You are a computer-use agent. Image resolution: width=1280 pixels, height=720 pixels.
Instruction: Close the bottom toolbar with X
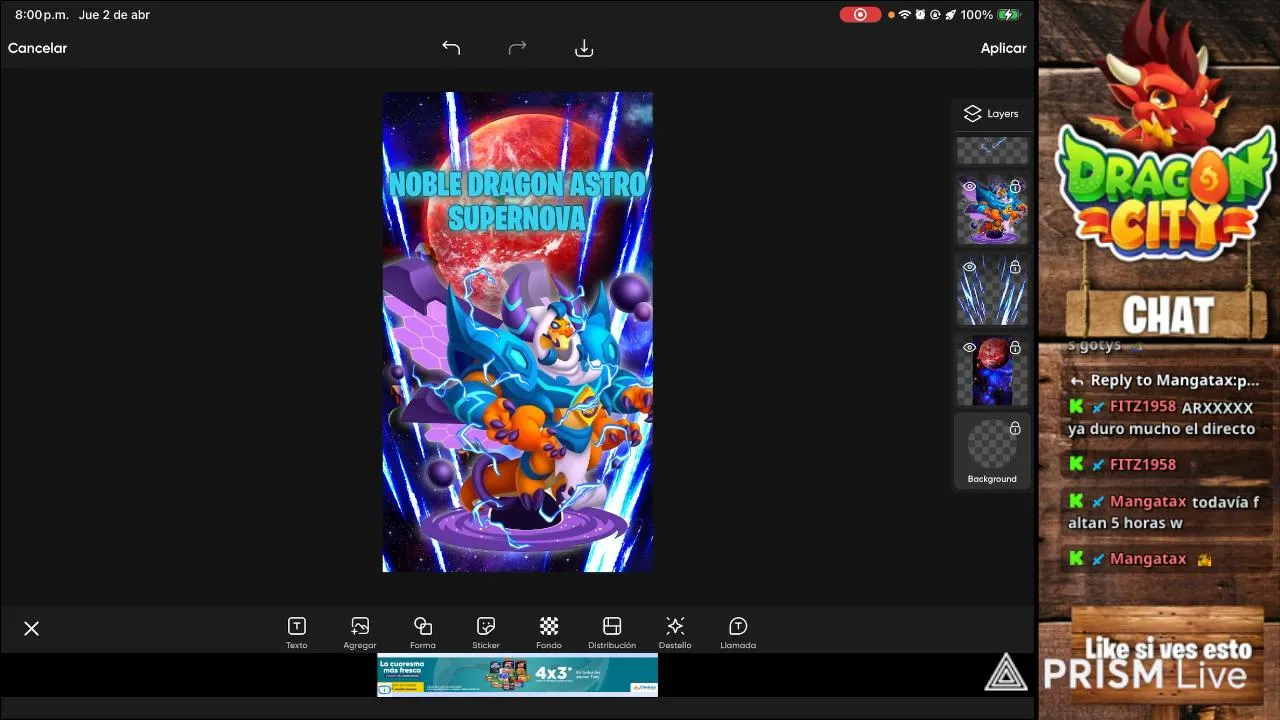(x=32, y=628)
